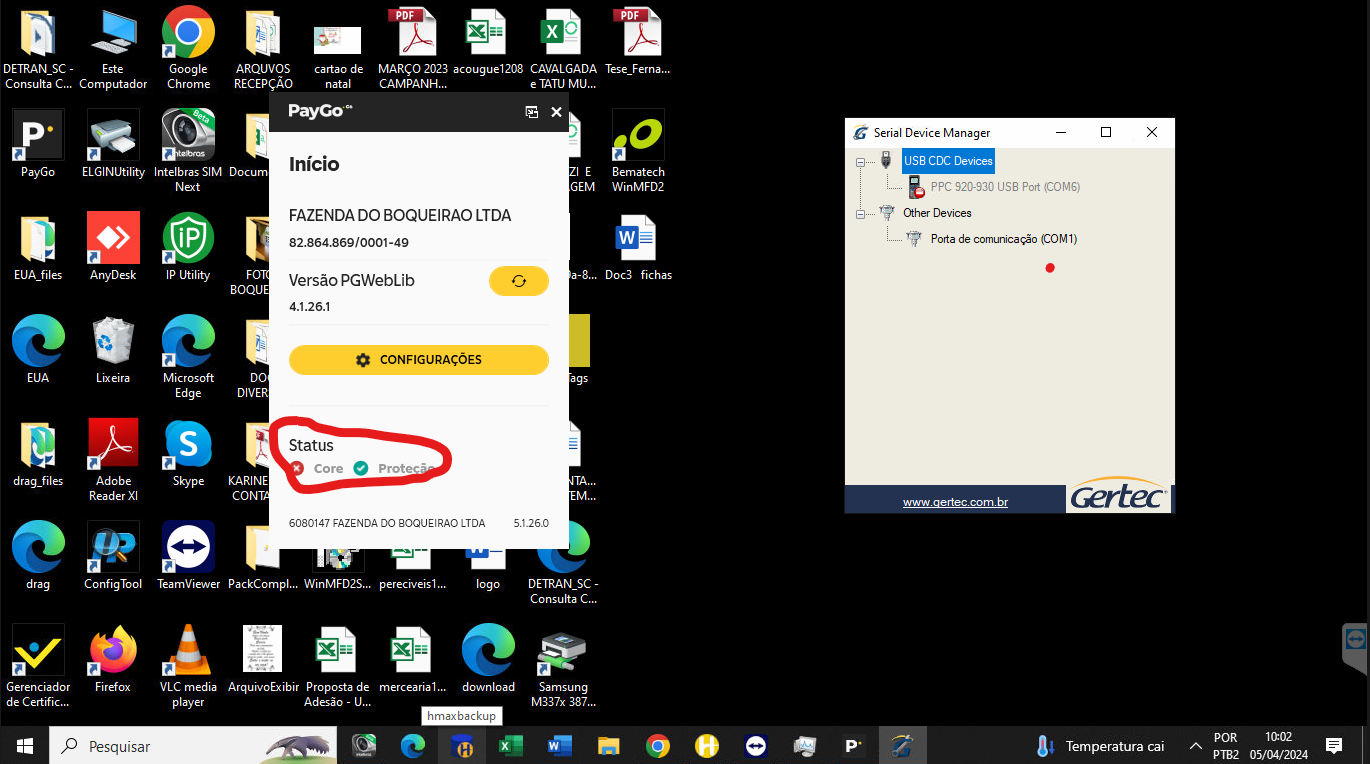Open the www.gertec.com.br link
This screenshot has width=1370, height=764.
coord(954,502)
